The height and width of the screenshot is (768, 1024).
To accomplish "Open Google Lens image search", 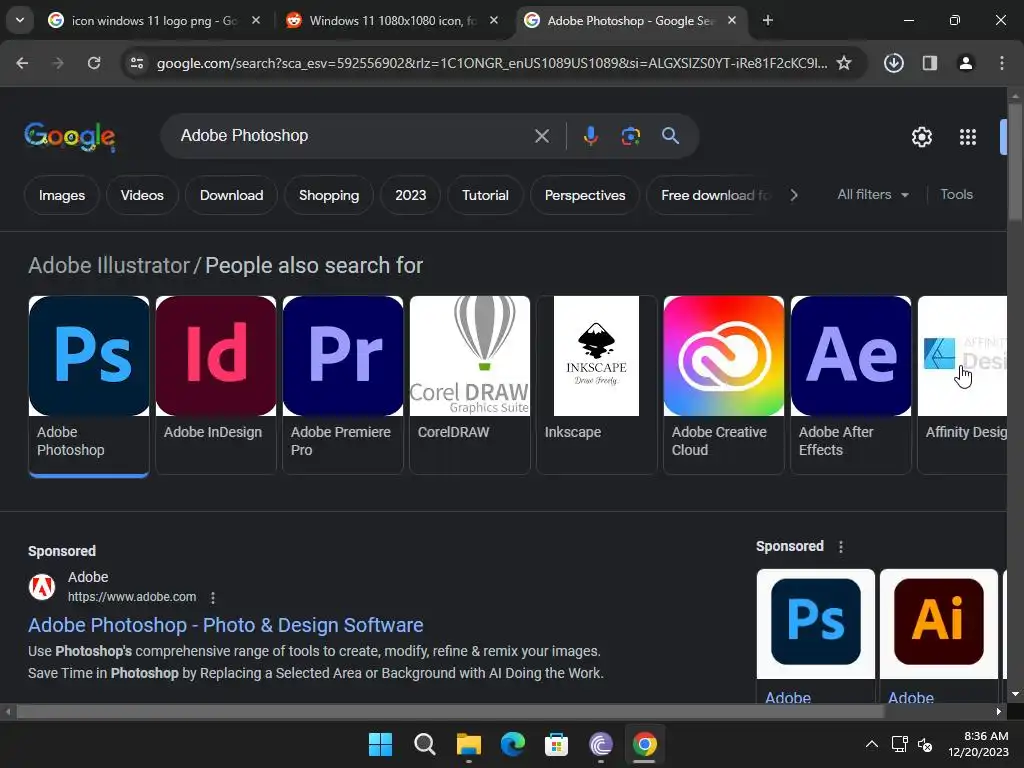I will (x=630, y=136).
